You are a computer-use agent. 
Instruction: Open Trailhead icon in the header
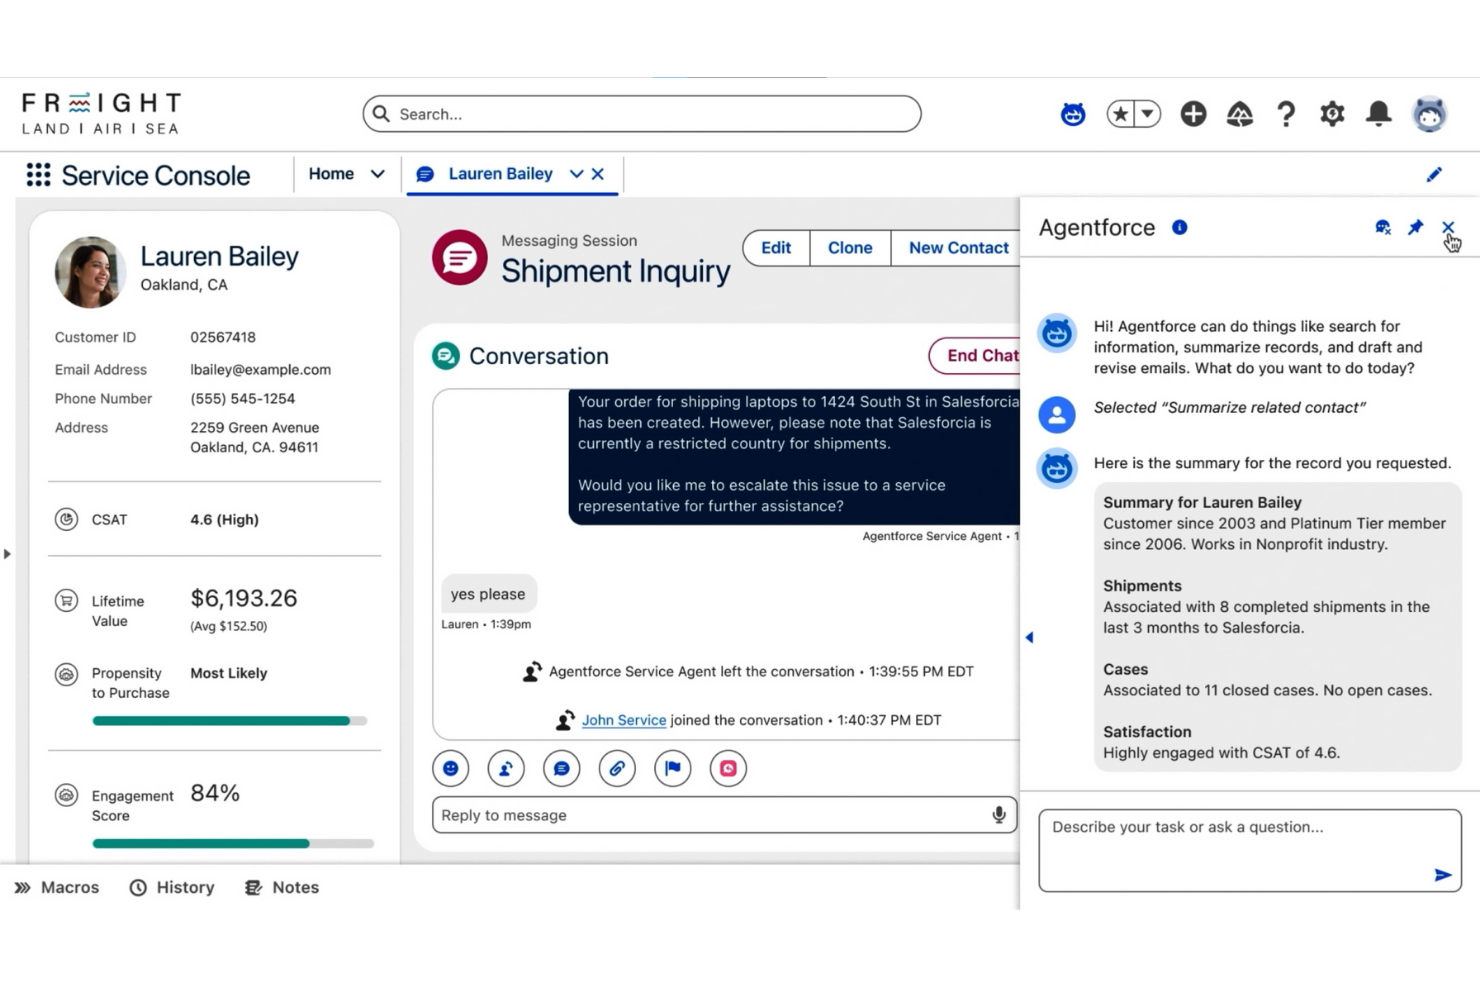(x=1239, y=114)
